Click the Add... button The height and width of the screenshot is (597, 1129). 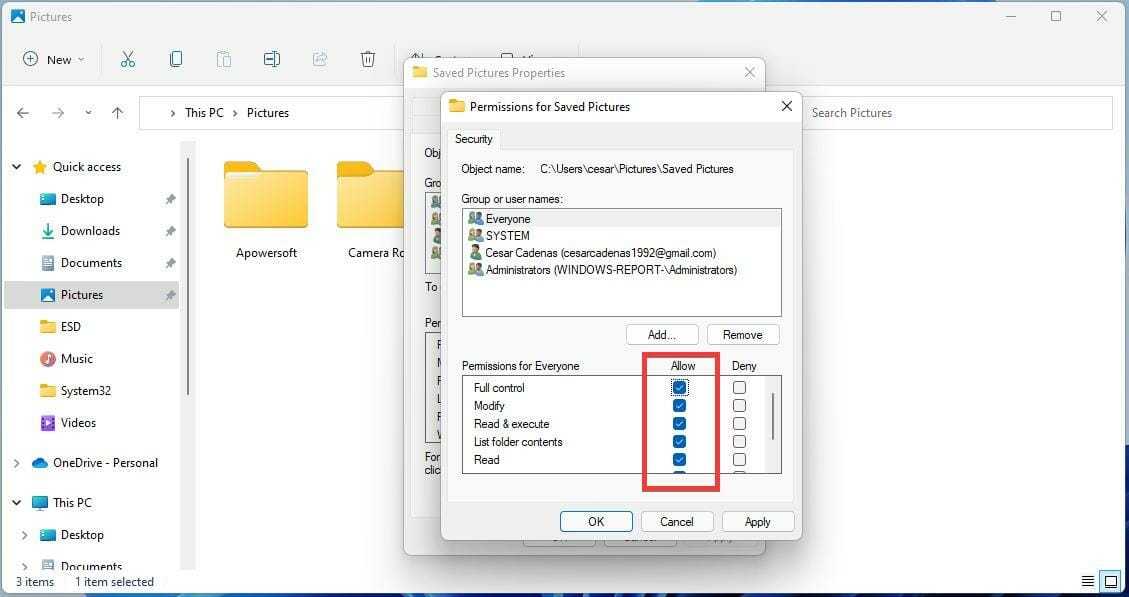point(661,335)
